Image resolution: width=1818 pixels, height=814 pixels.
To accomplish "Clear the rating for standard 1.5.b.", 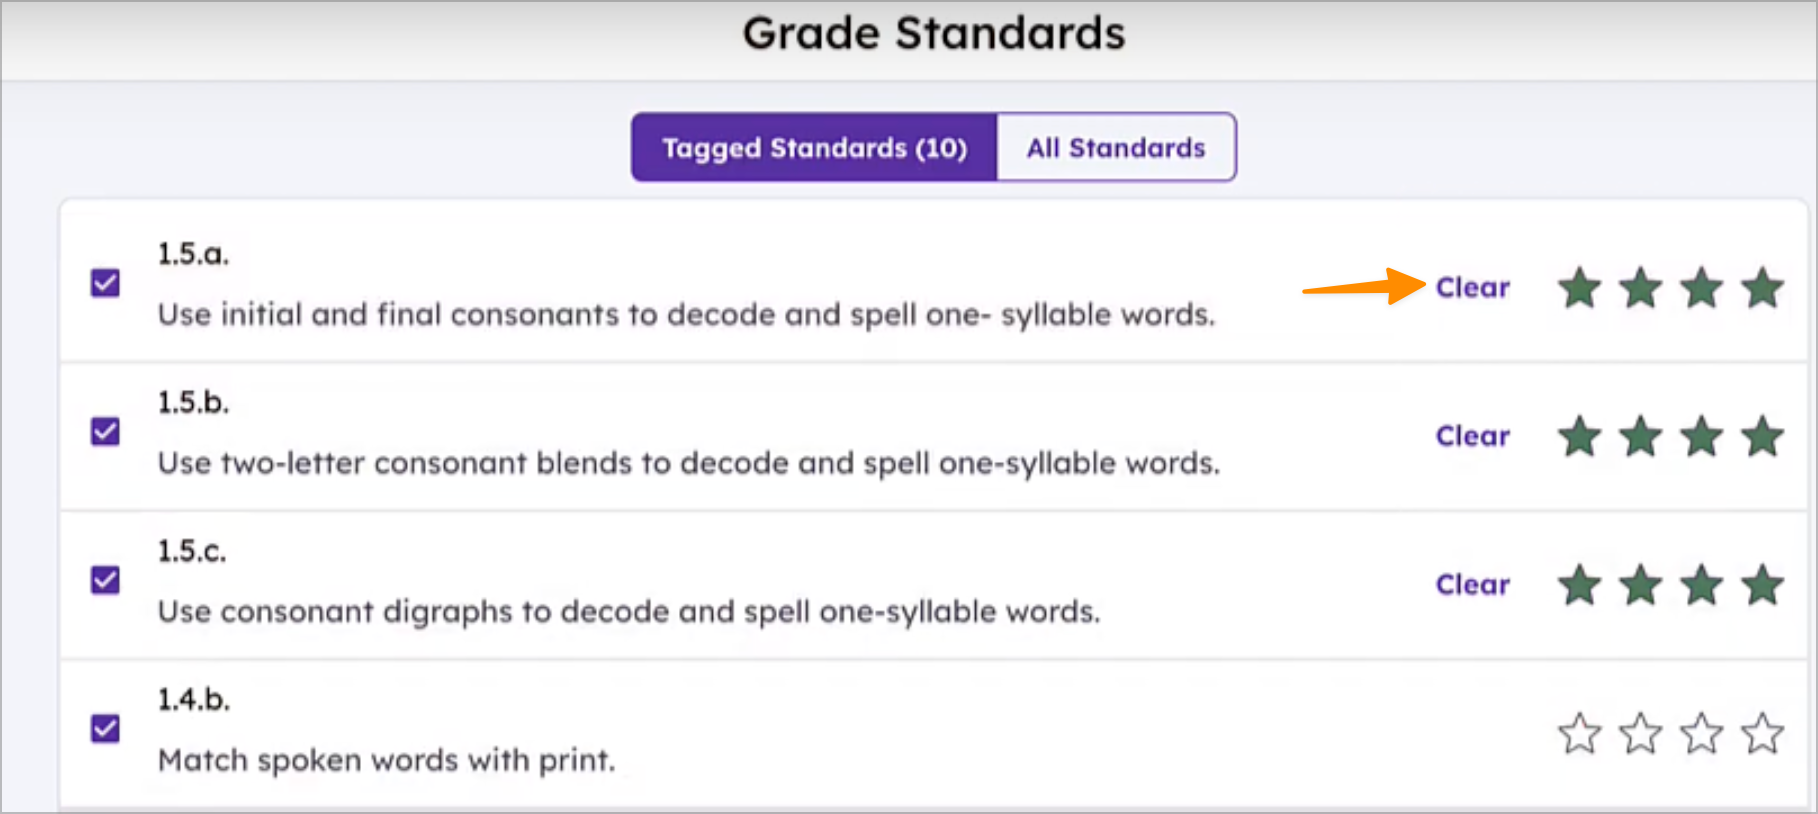I will pyautogui.click(x=1472, y=436).
